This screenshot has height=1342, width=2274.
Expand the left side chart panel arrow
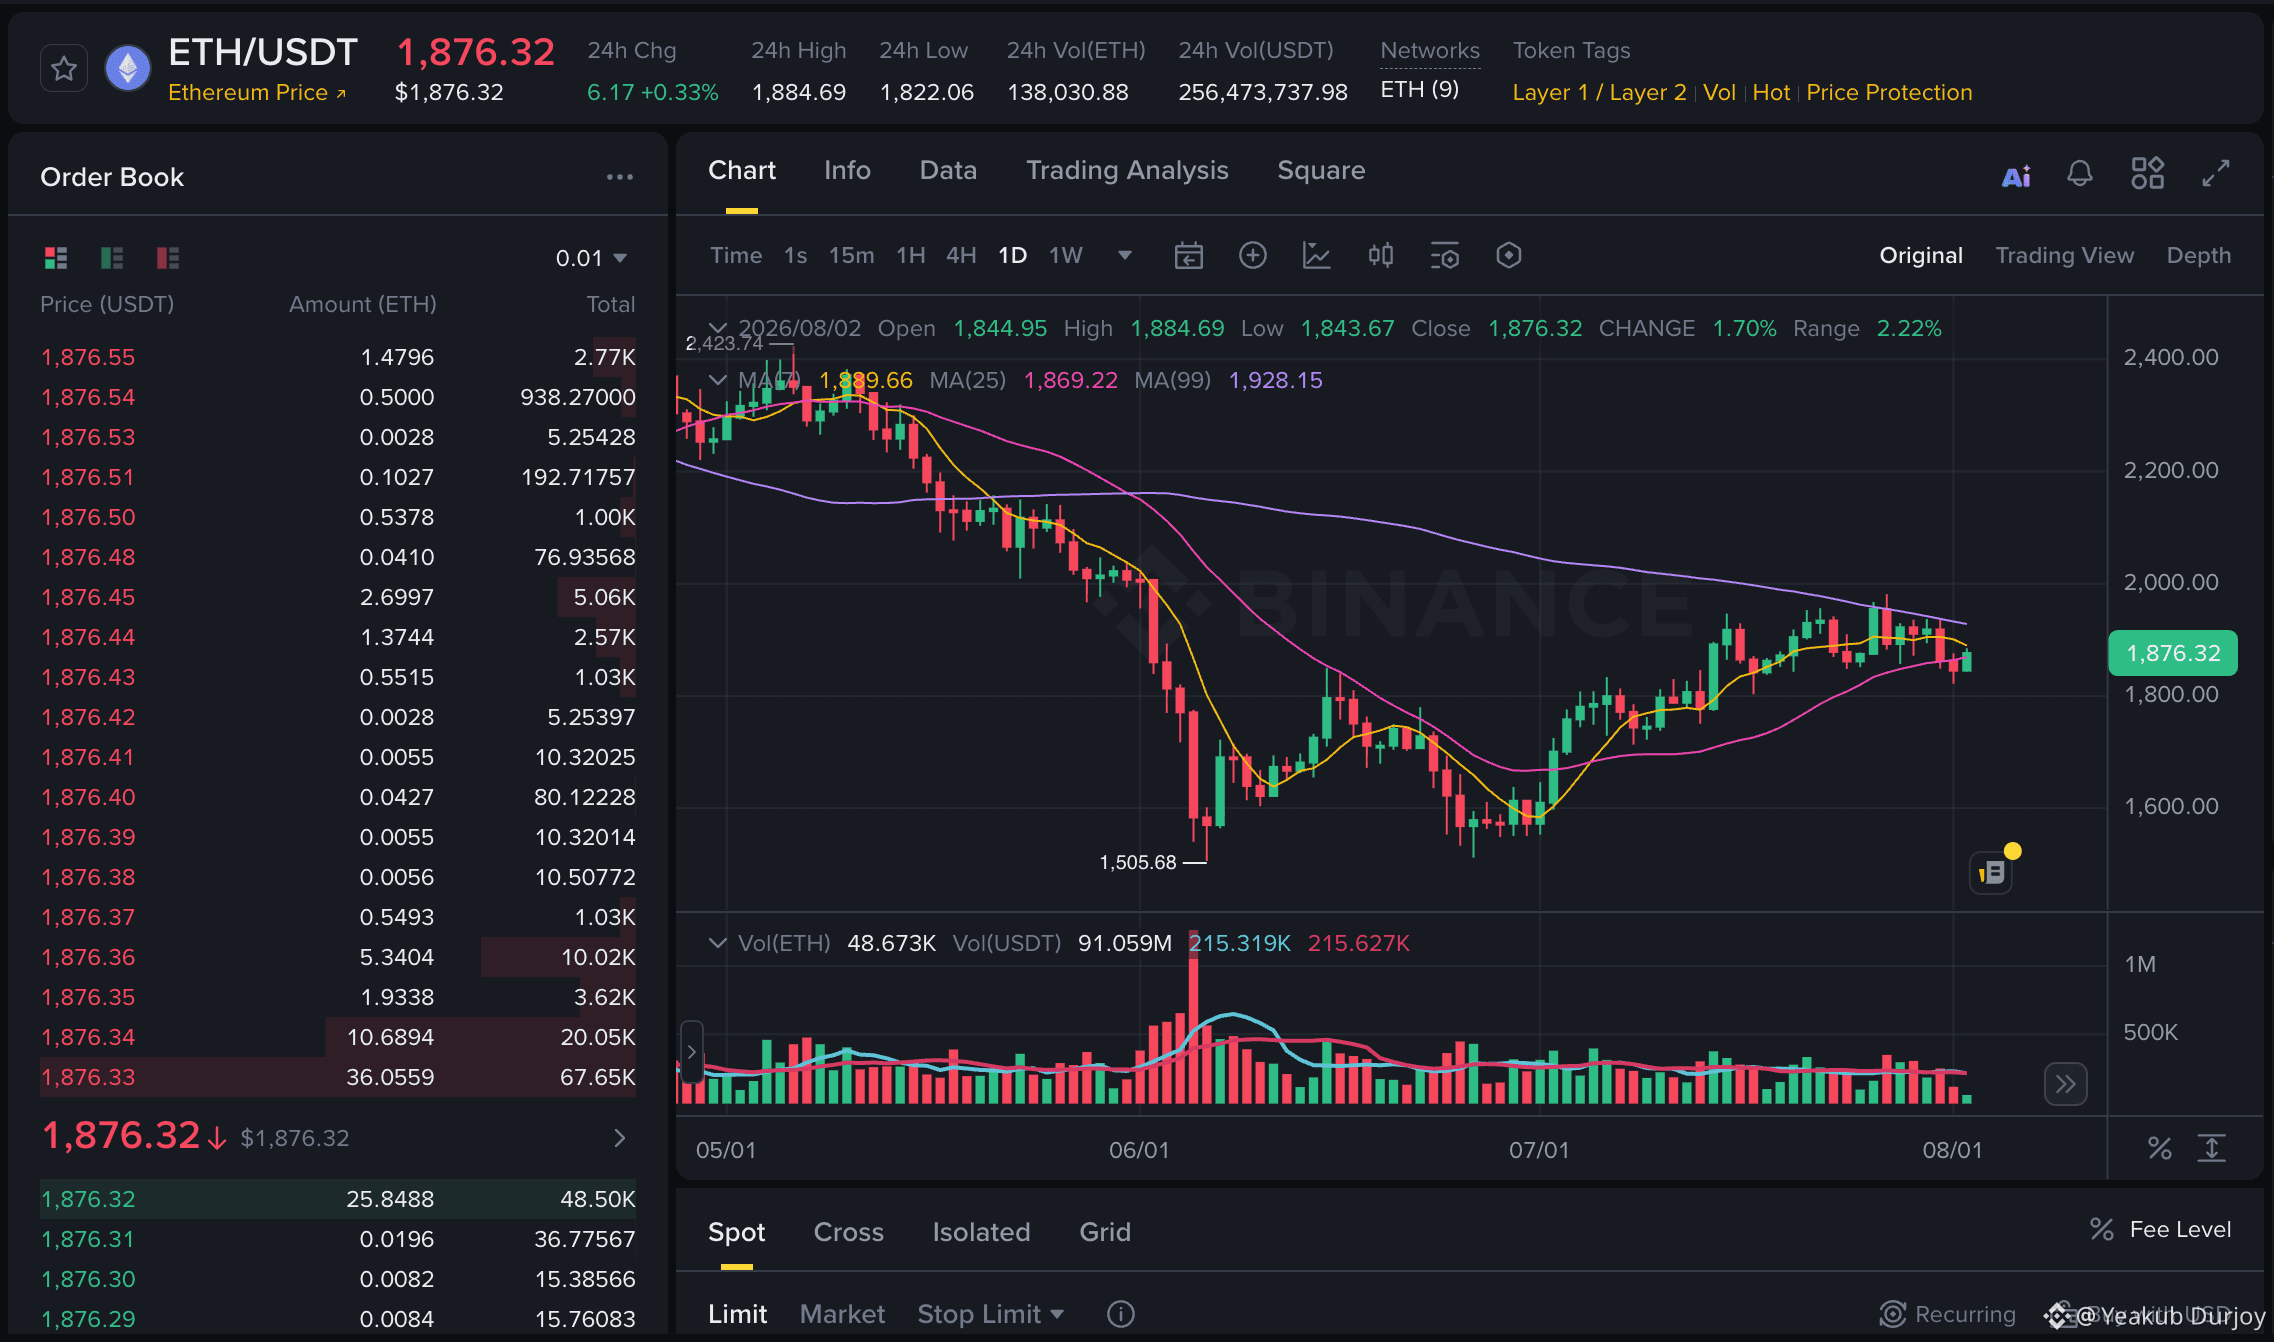(x=691, y=1052)
